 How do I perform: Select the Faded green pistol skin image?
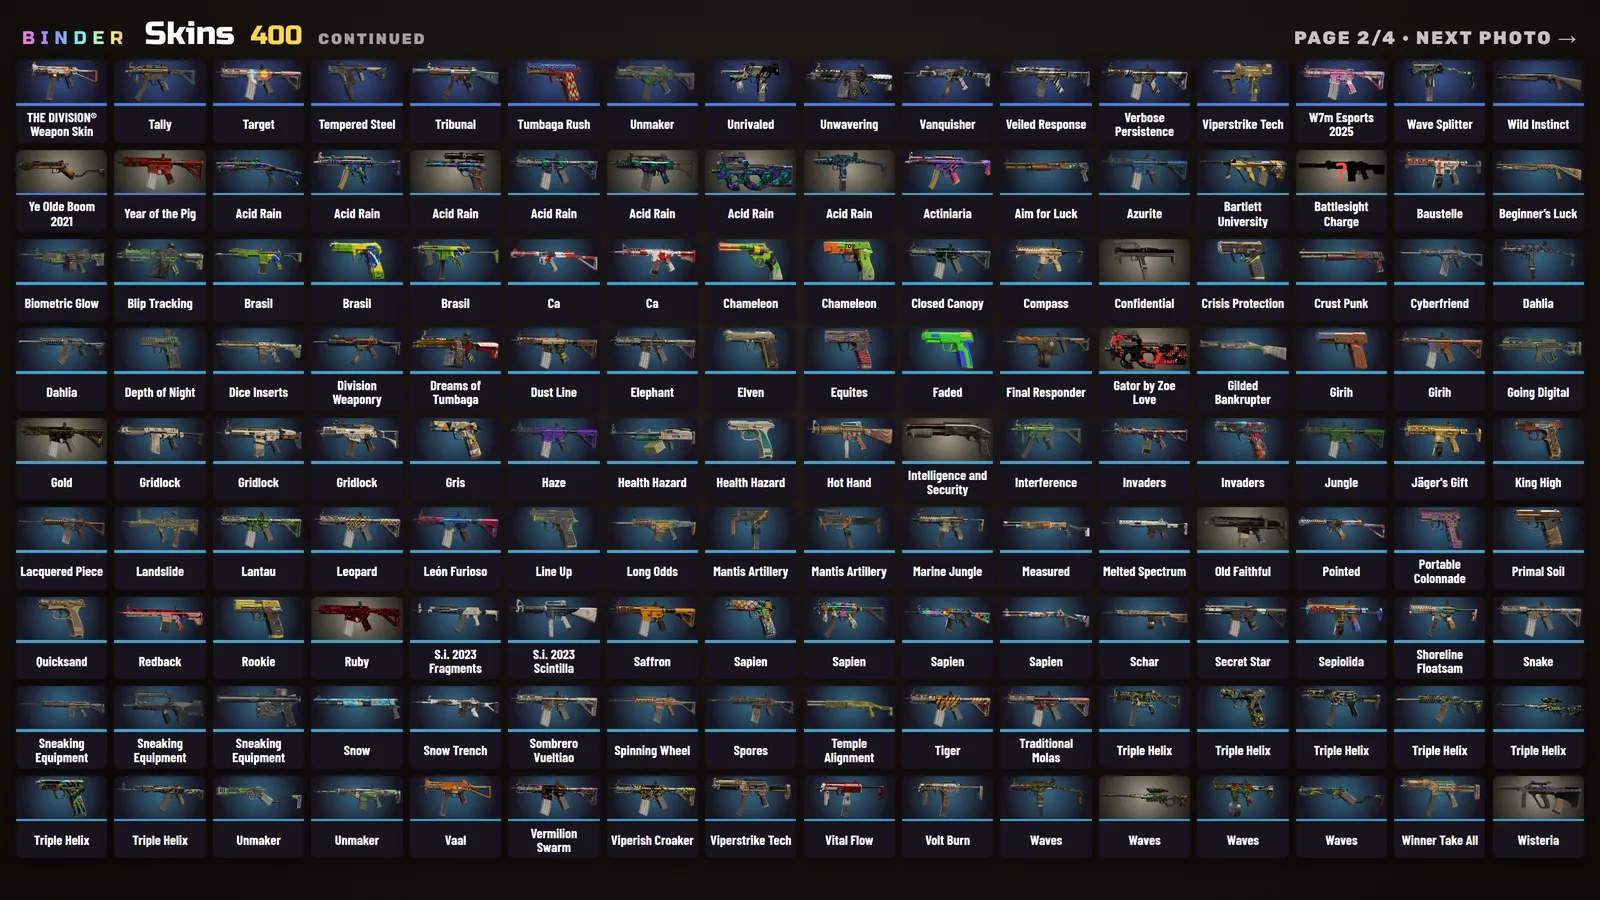click(x=947, y=350)
